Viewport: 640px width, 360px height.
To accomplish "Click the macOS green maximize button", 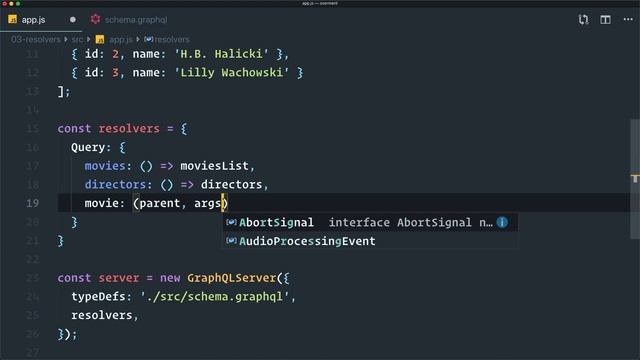I will tap(18, 4).
